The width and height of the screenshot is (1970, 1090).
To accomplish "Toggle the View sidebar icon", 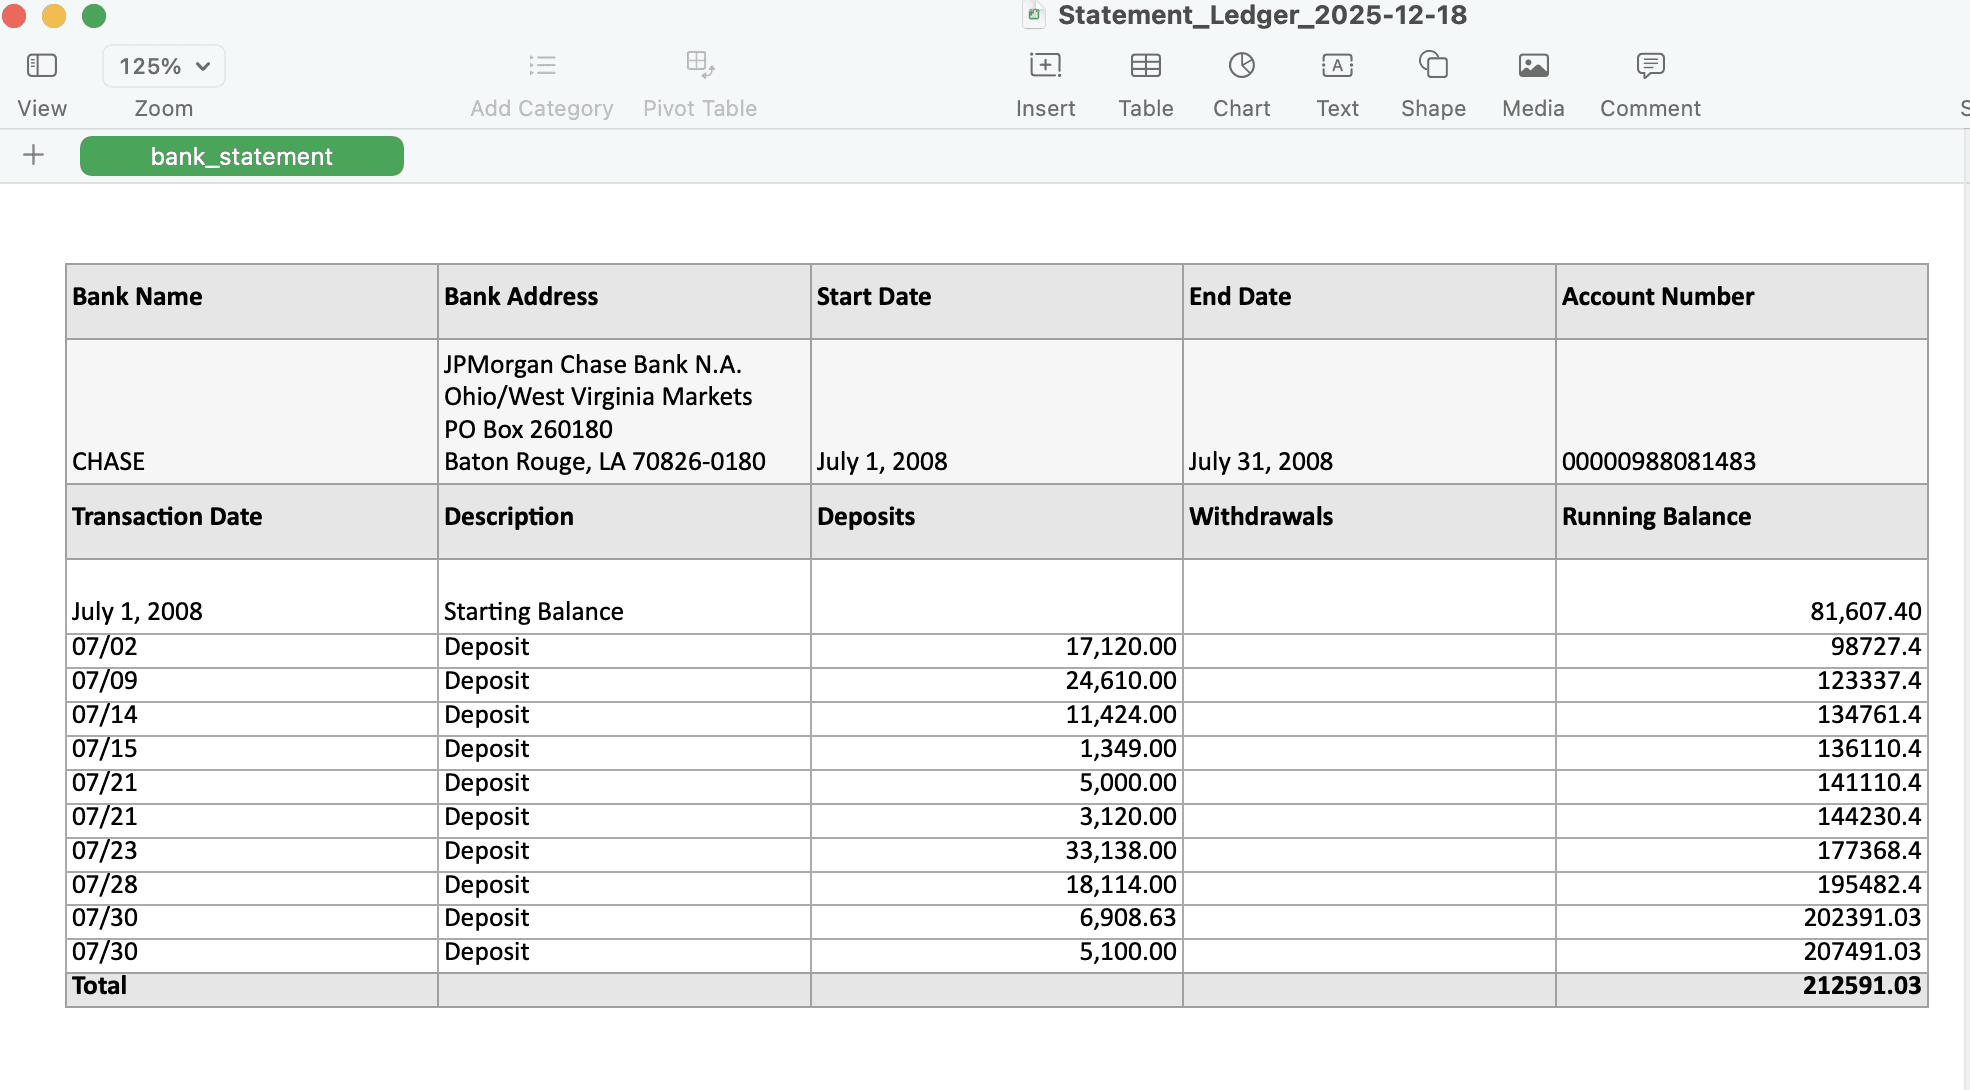I will click(x=41, y=64).
